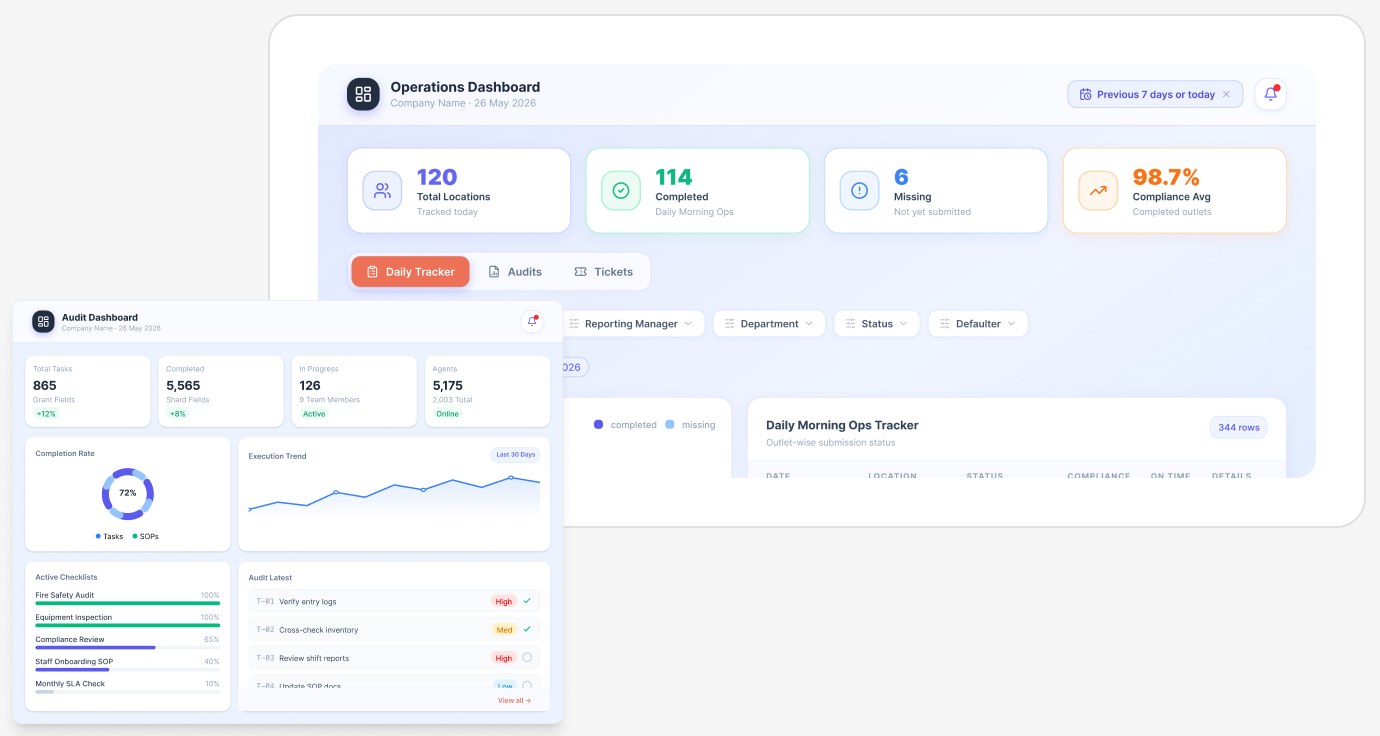Expand the Defaulter filter dropdown
Viewport: 1380px width, 736px height.
[978, 324]
